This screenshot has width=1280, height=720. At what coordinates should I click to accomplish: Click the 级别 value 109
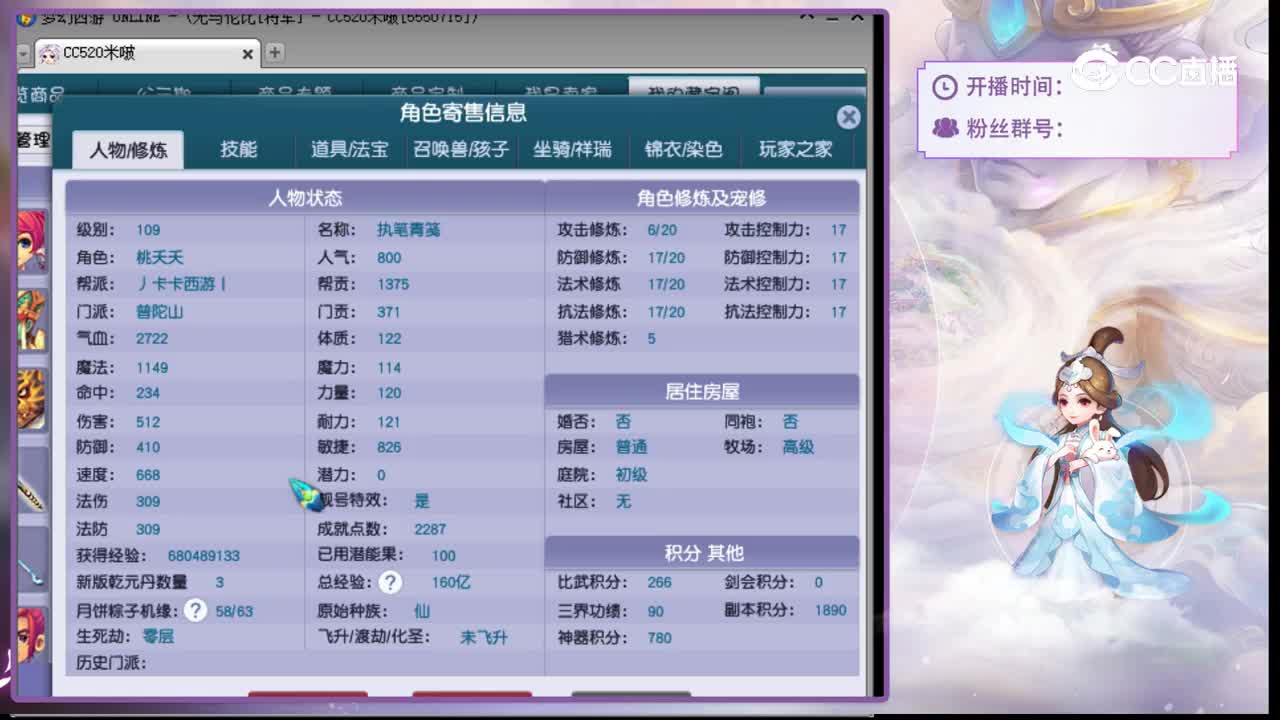[148, 230]
